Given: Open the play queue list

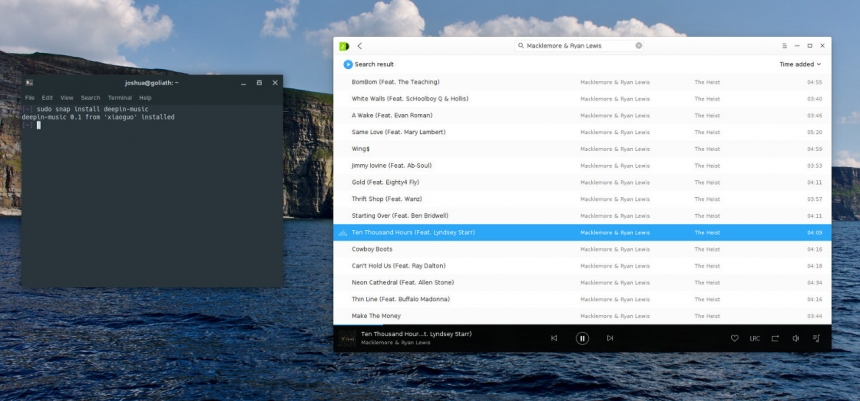Looking at the screenshot, I should (x=816, y=338).
